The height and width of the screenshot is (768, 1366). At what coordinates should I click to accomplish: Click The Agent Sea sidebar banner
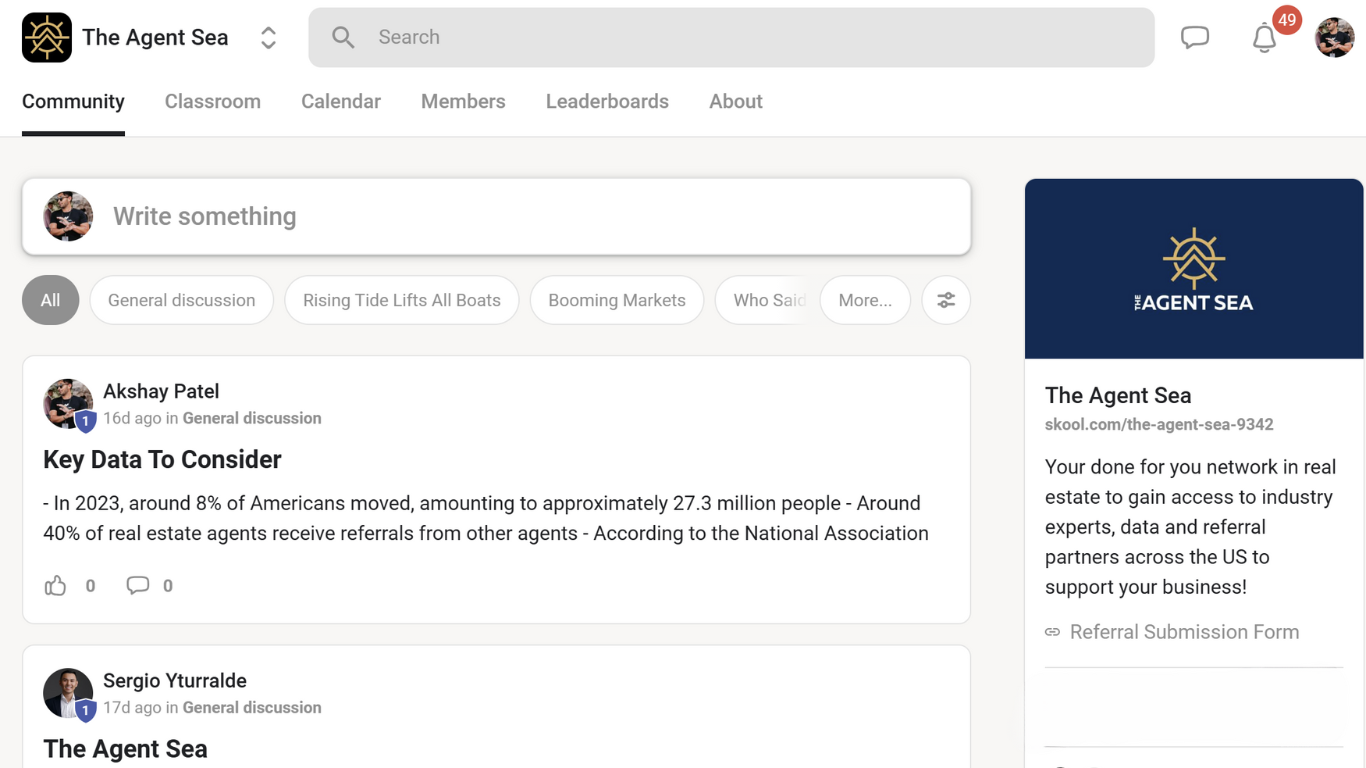click(x=1194, y=269)
